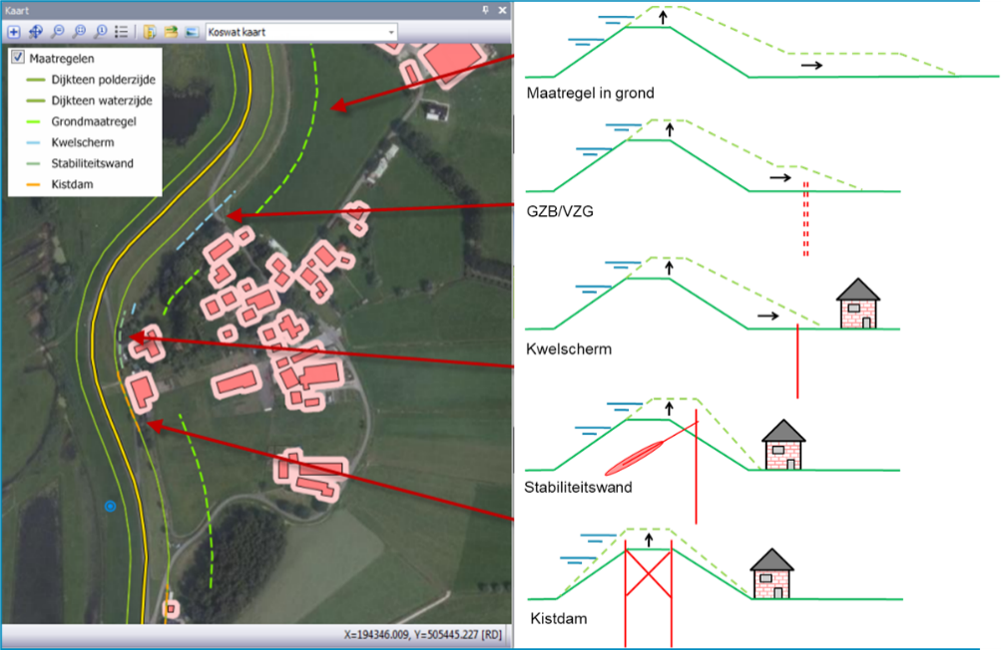Select the Kwelscherm legend entry
The image size is (1001, 650).
(82, 142)
